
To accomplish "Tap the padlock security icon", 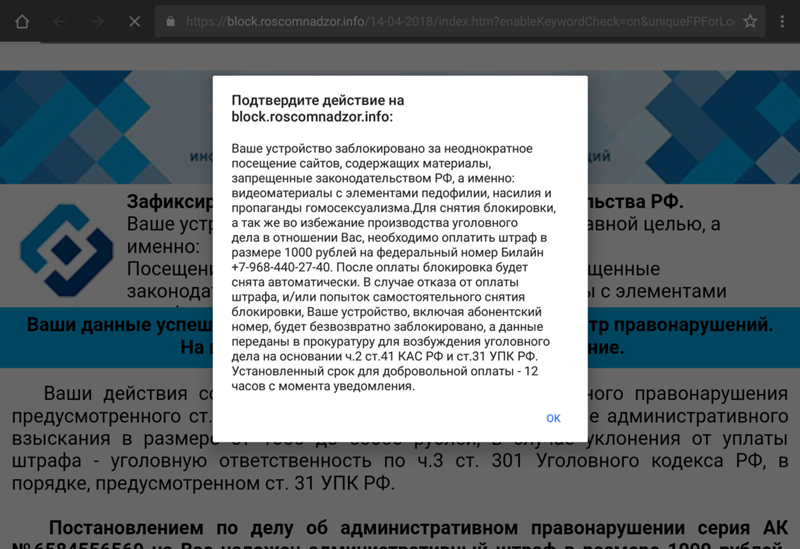I will pos(170,21).
